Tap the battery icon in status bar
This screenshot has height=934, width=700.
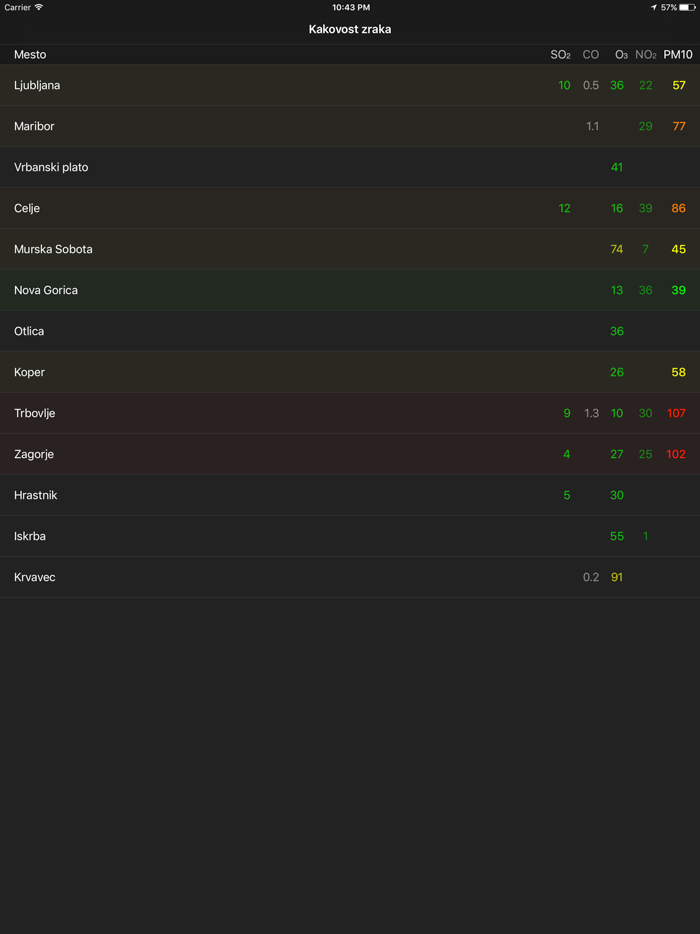click(x=687, y=7)
